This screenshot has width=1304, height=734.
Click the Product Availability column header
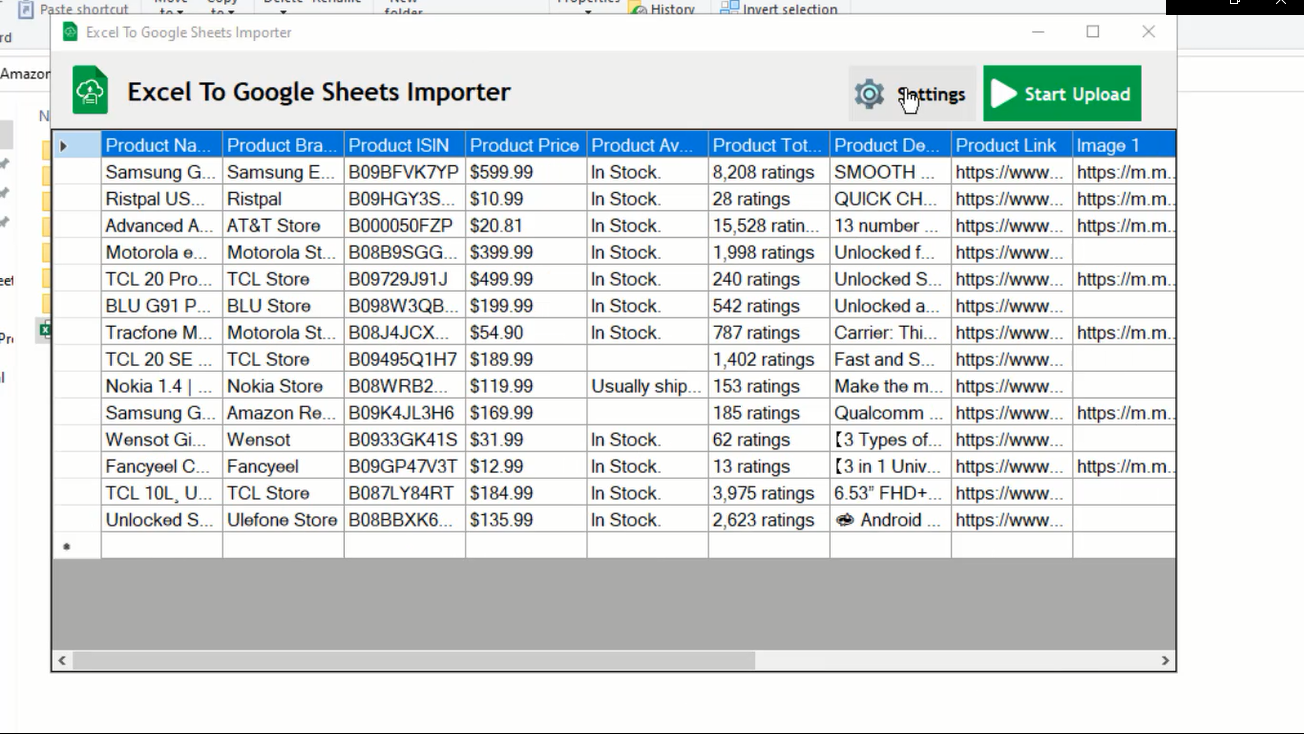pos(647,145)
